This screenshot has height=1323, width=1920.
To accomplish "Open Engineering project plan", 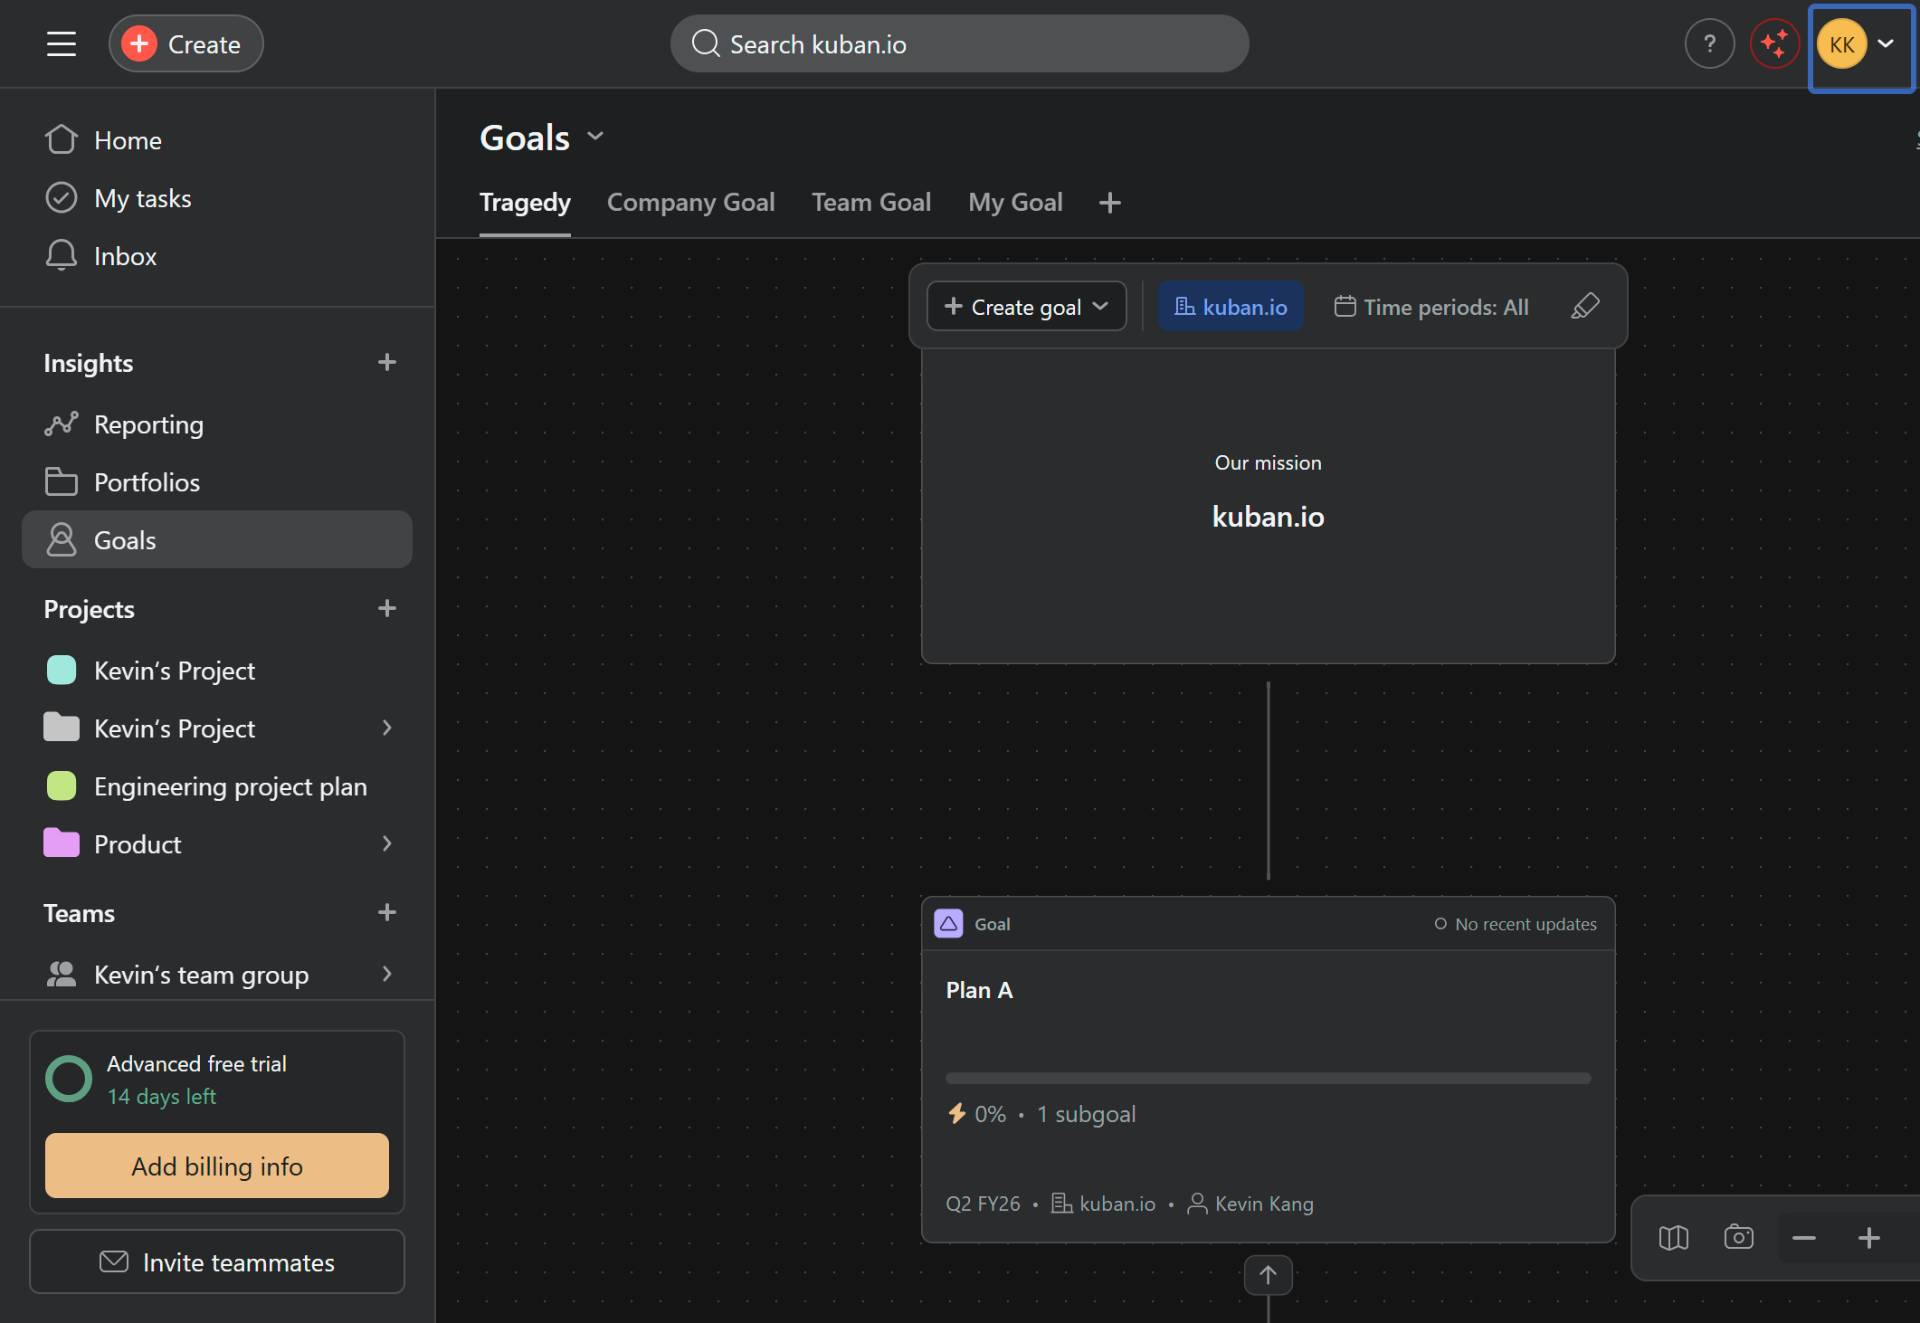I will (217, 786).
